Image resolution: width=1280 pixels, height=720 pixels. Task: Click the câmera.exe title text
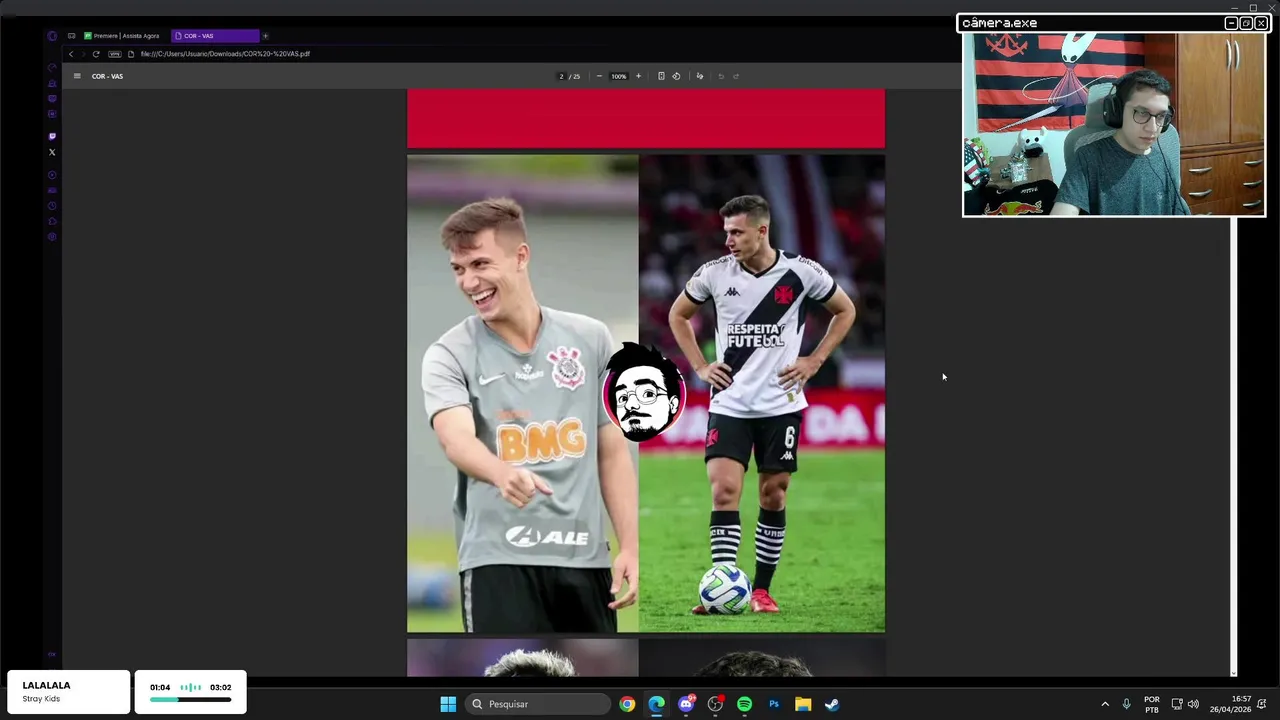tap(999, 23)
